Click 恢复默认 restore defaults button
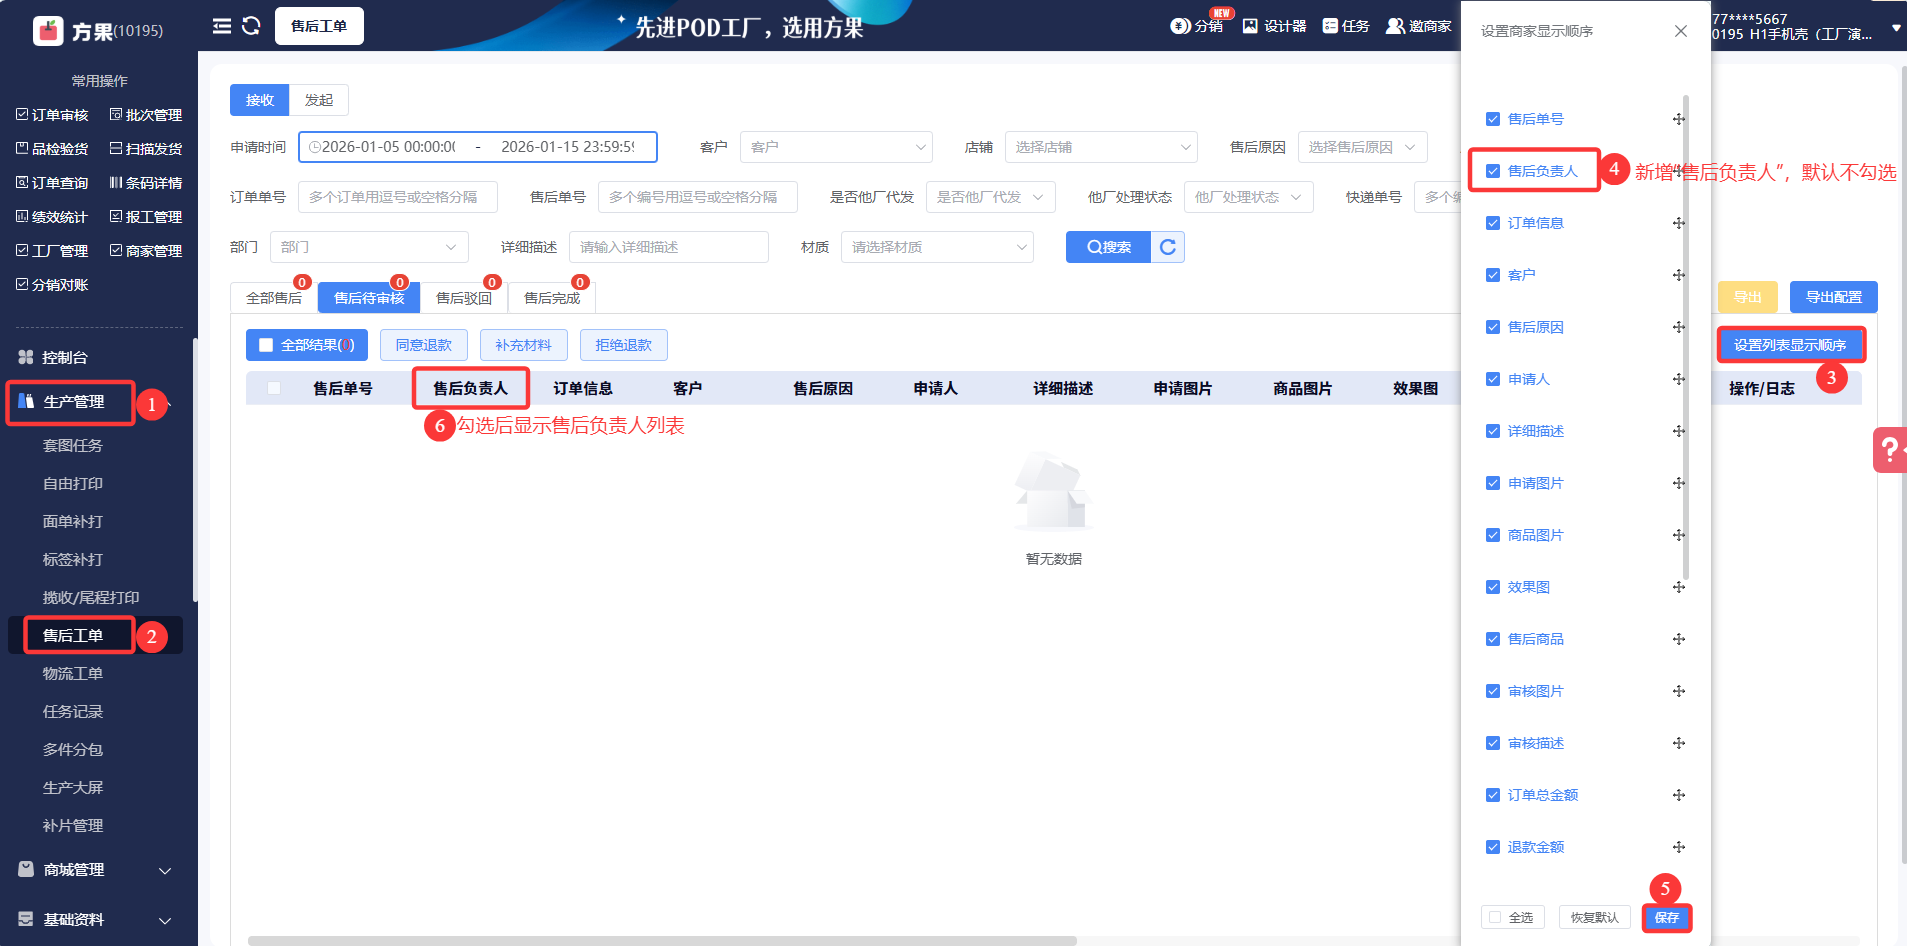 click(1595, 917)
